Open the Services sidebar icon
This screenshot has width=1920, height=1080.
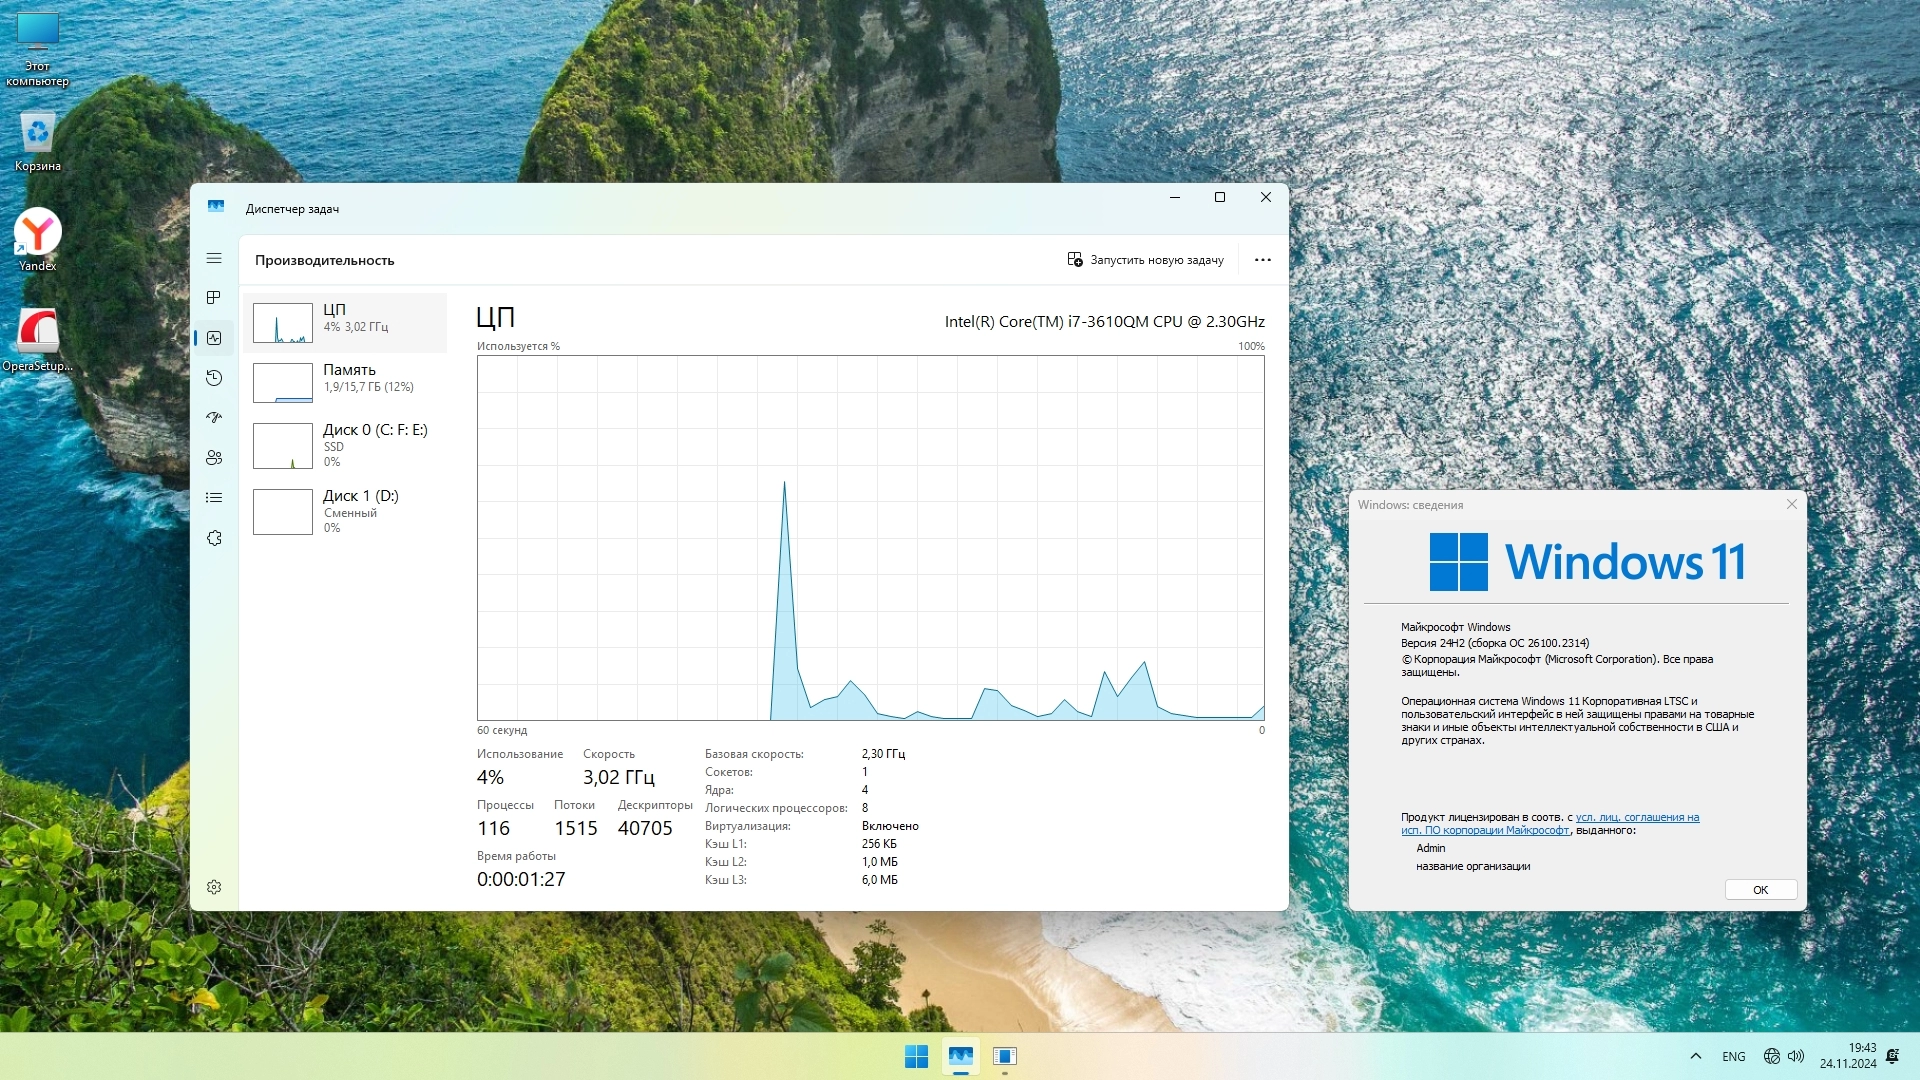(214, 538)
